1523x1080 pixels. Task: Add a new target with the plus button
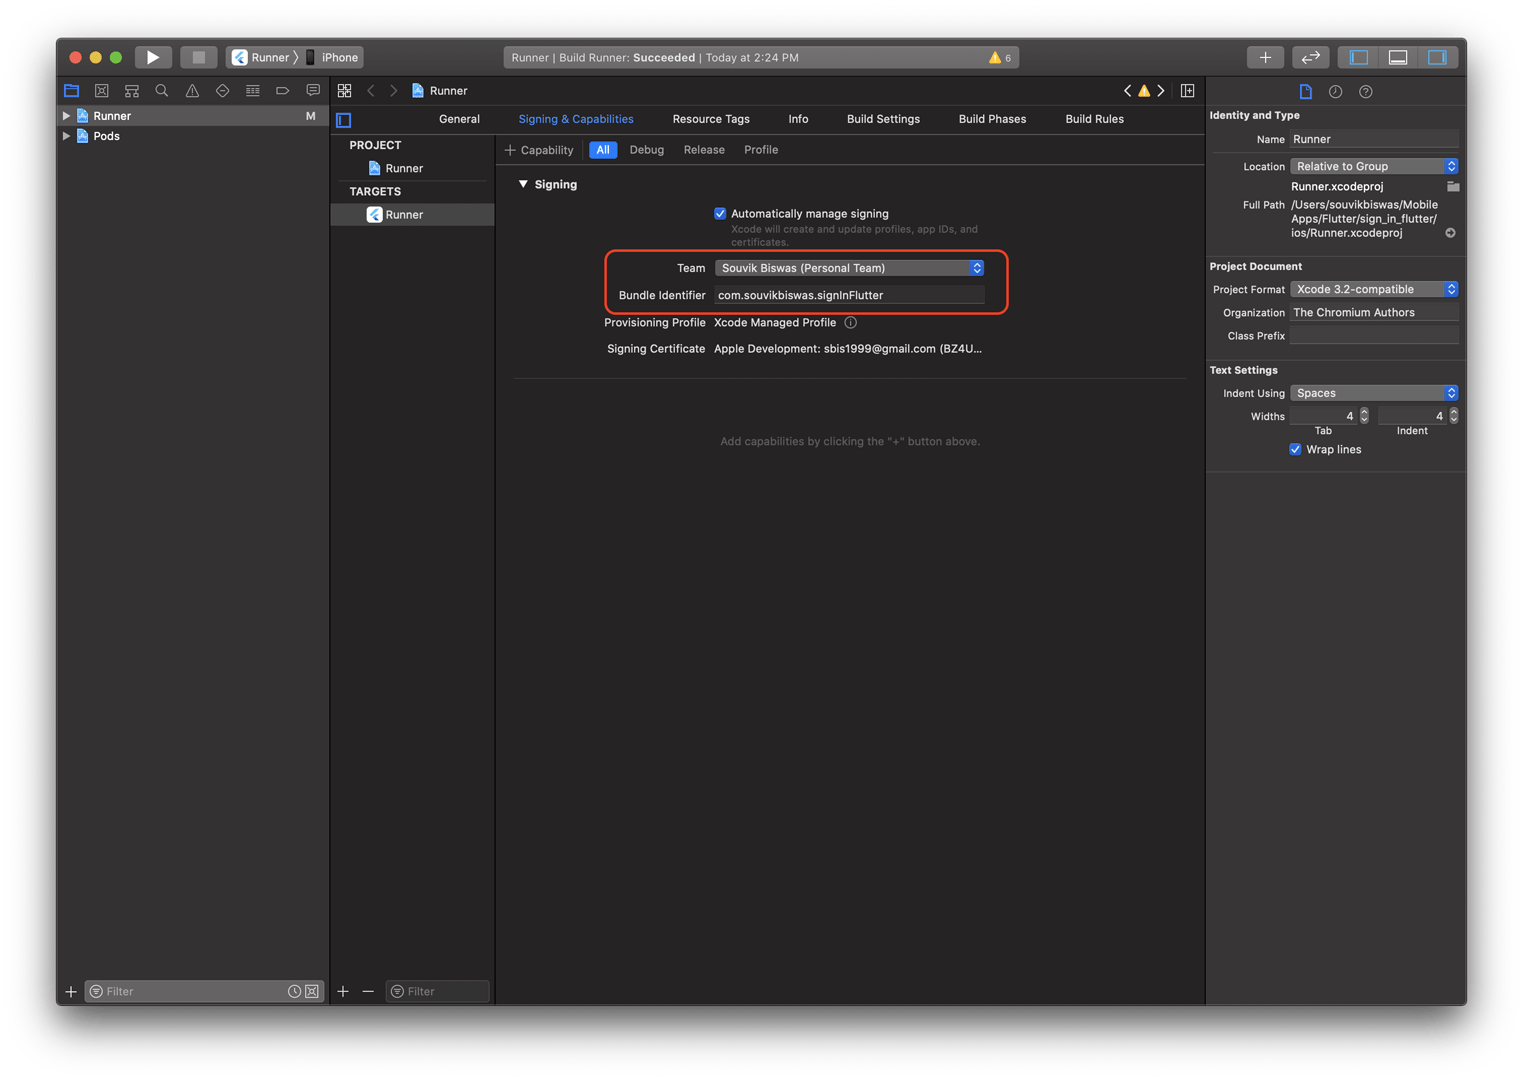click(x=343, y=992)
